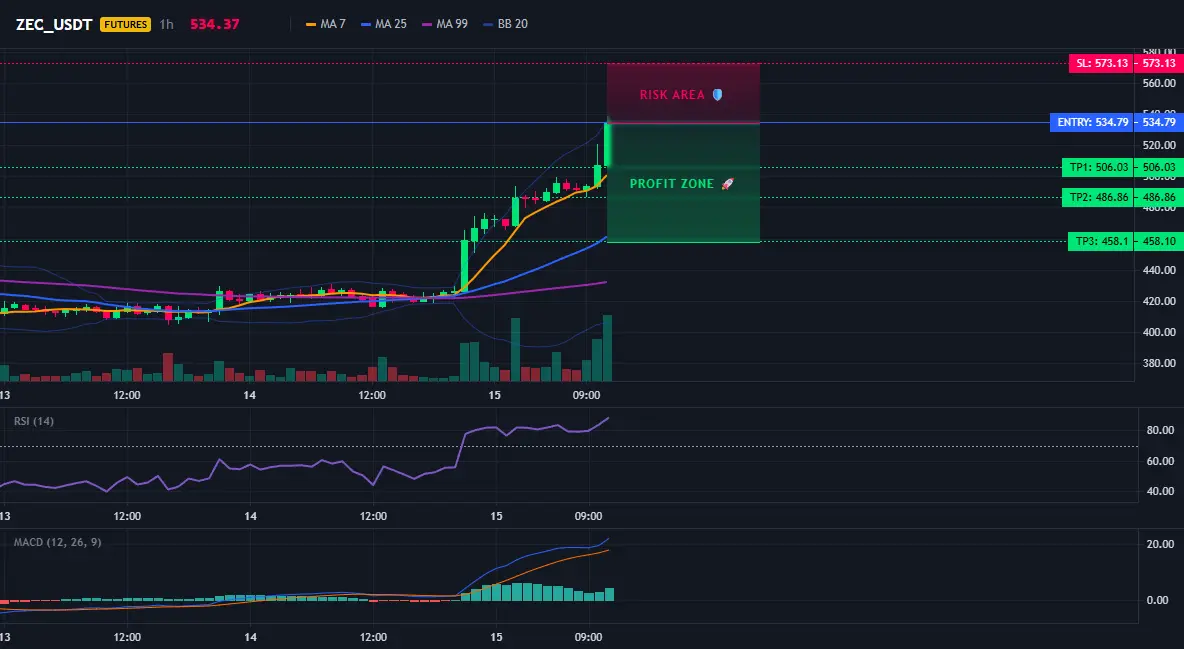Click the ZEC_USDT symbol name

(x=54, y=24)
